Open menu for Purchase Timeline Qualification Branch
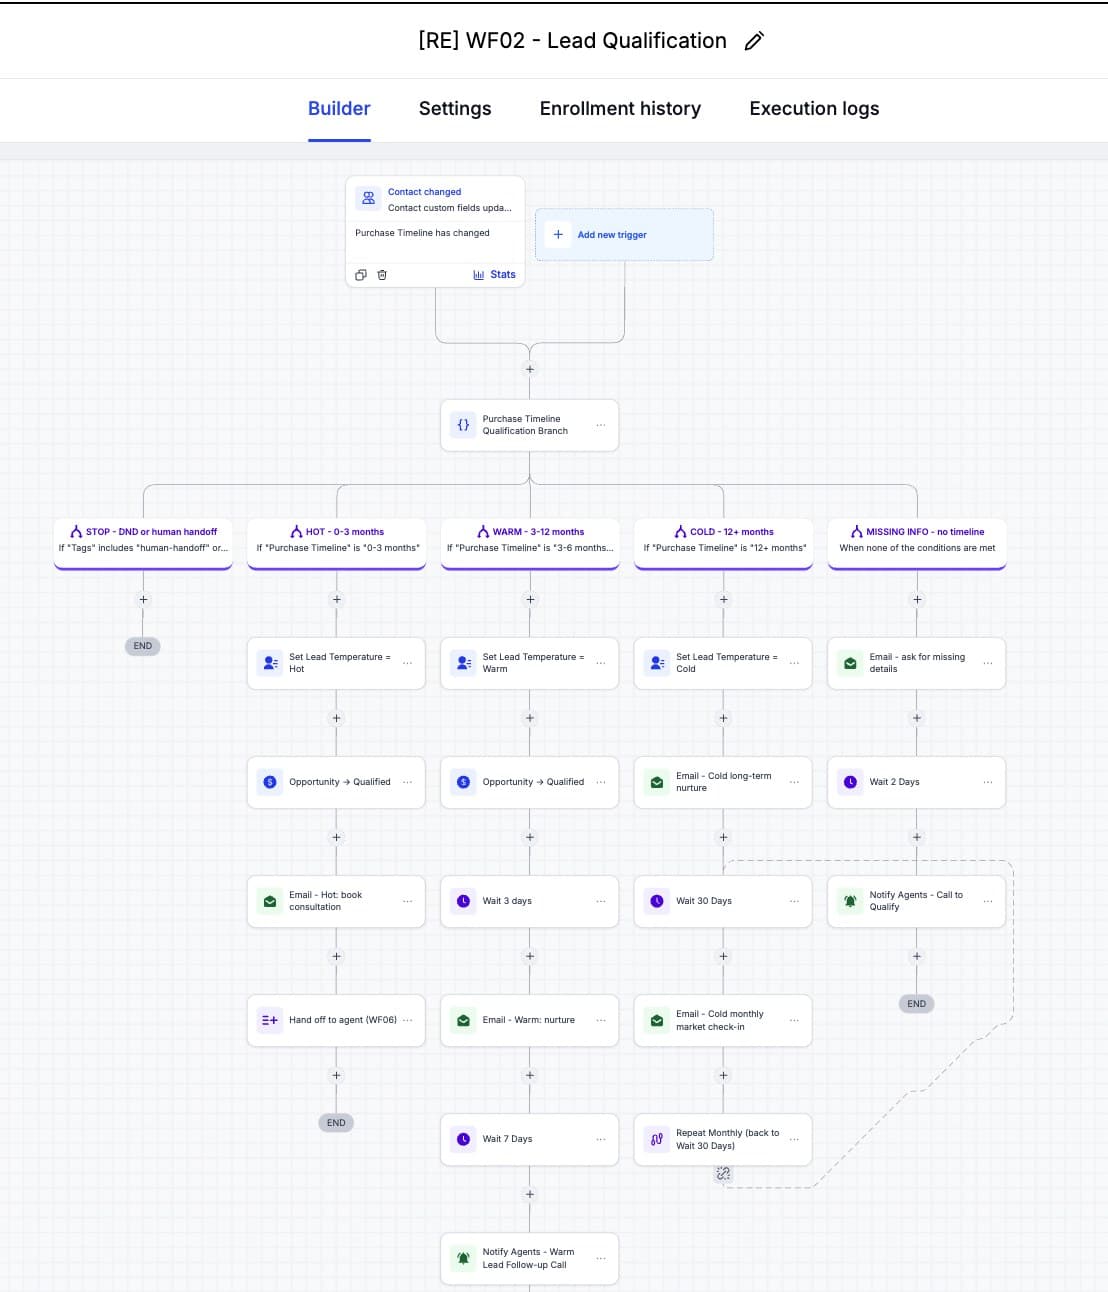1108x1292 pixels. click(601, 425)
